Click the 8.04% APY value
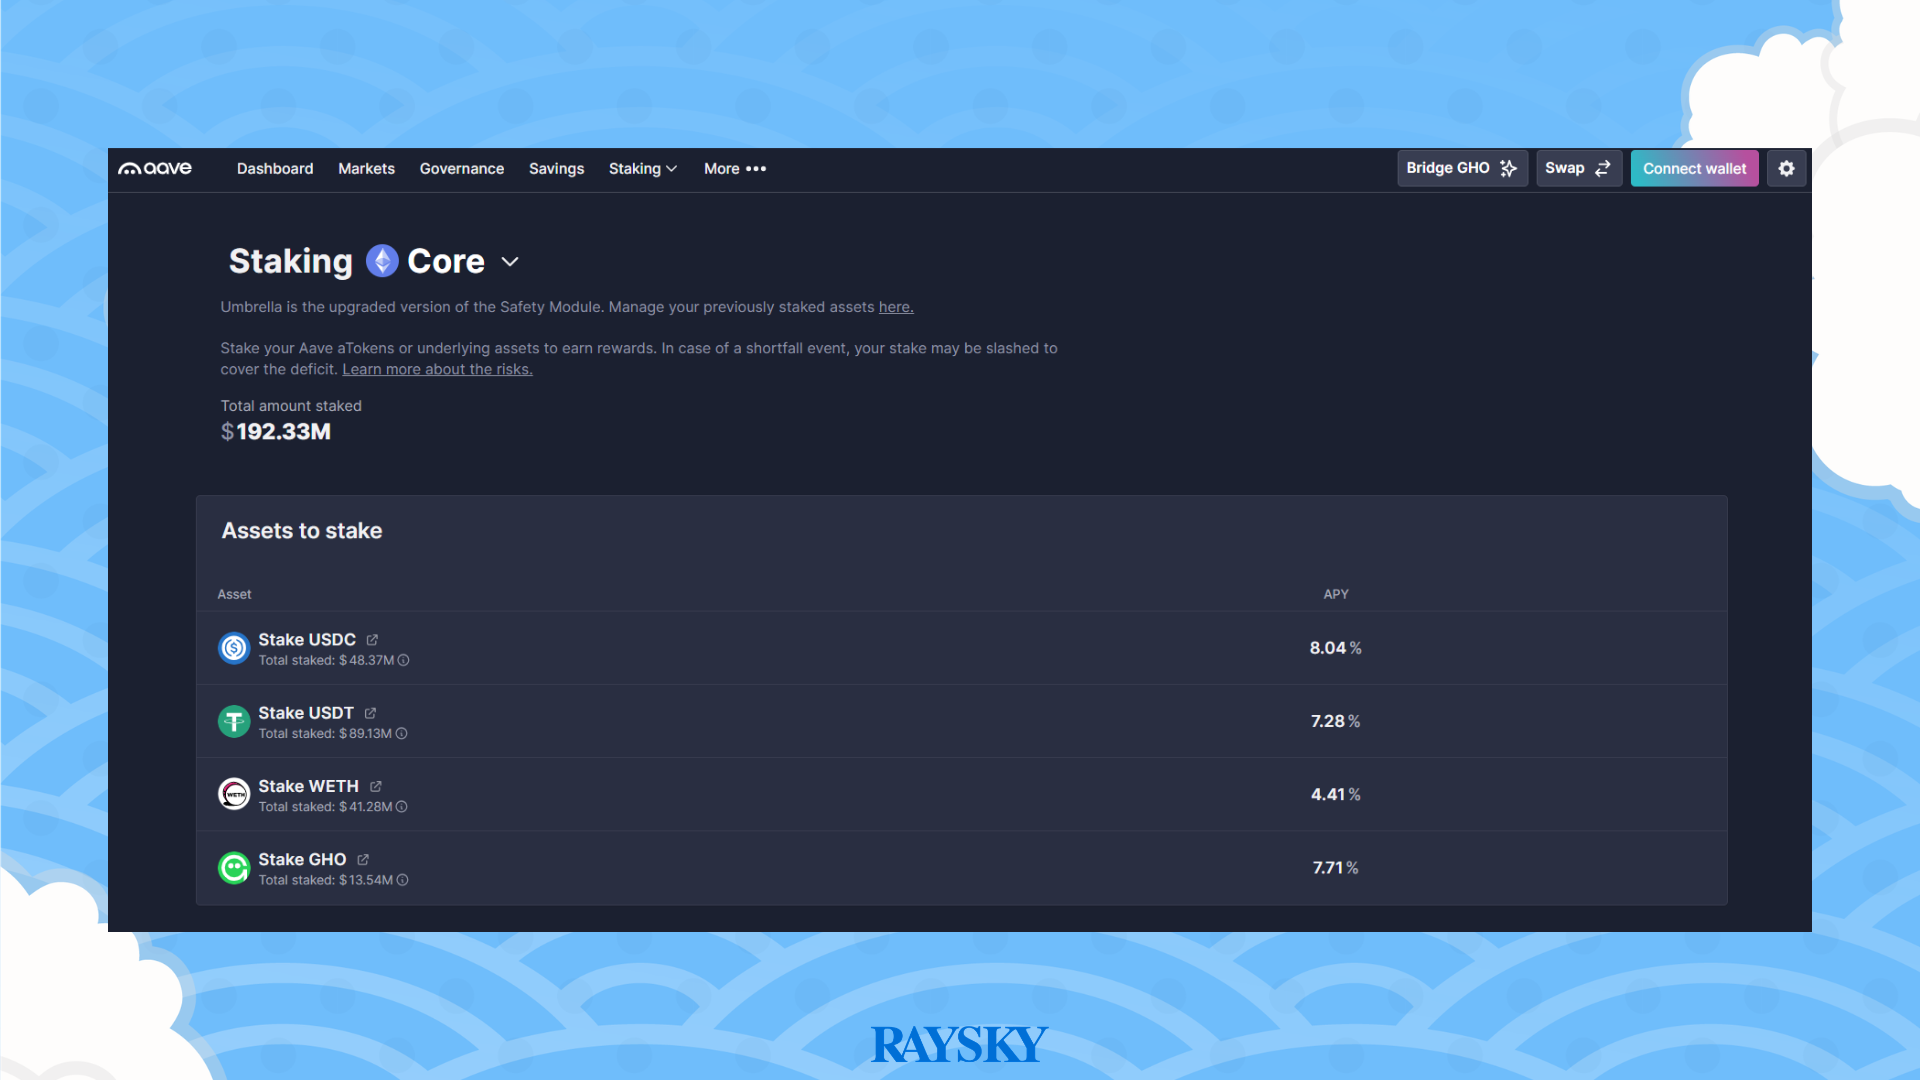Screen dimensions: 1920x1080 point(1335,648)
